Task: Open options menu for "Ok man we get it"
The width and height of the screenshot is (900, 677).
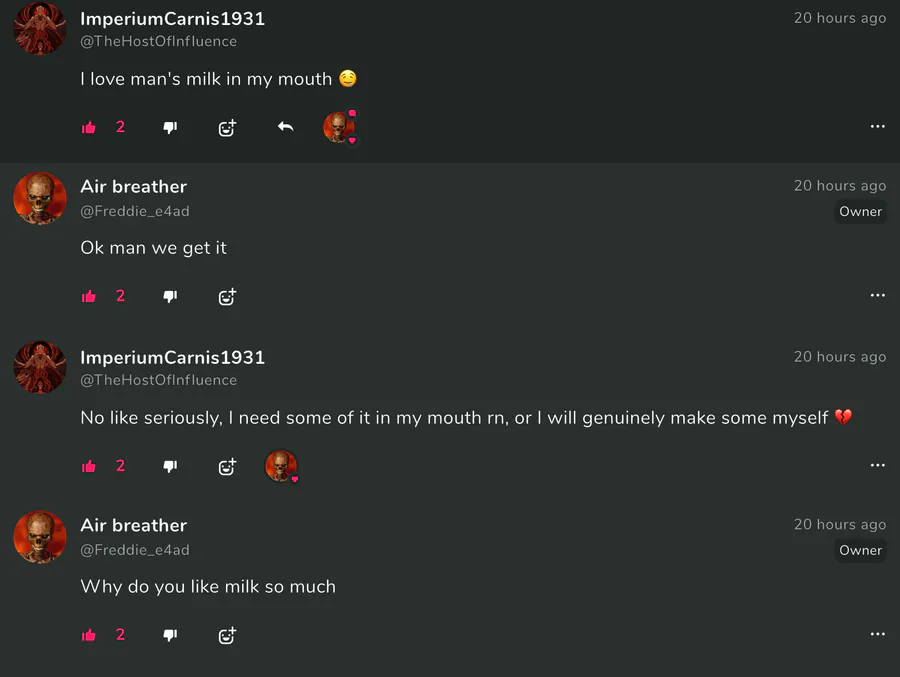Action: point(877,296)
